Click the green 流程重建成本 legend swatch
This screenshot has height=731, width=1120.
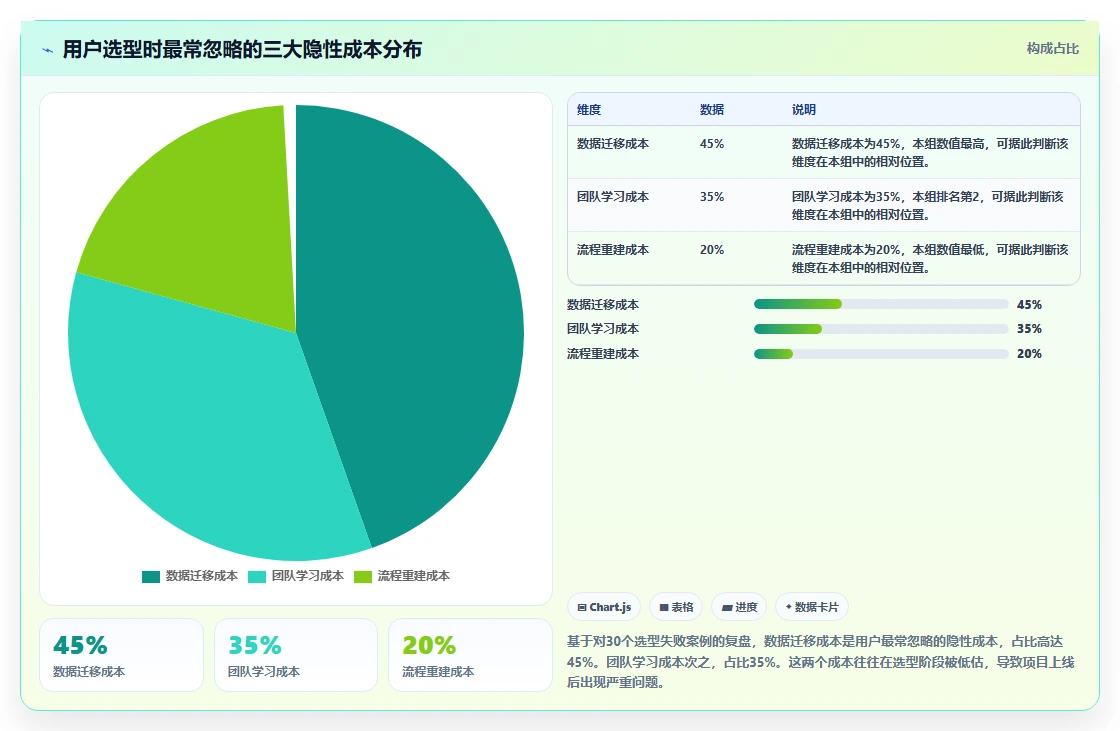tap(363, 577)
